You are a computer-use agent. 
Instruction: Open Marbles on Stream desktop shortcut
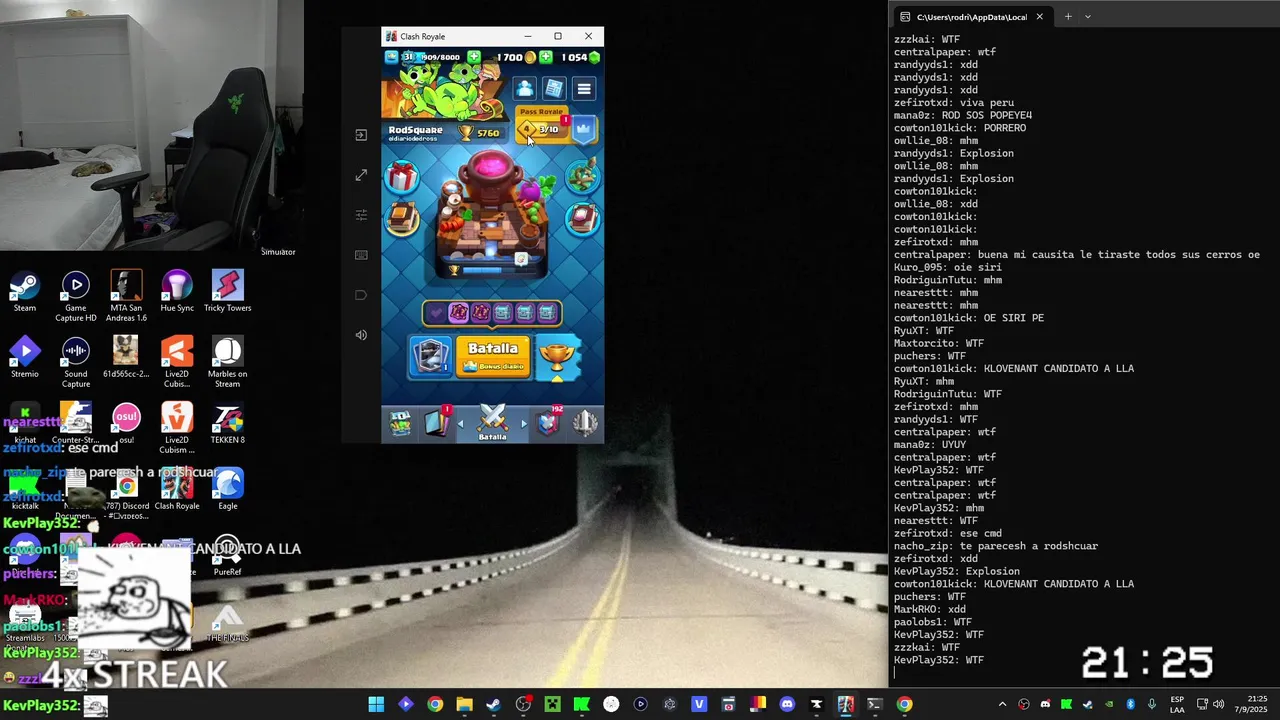click(227, 362)
